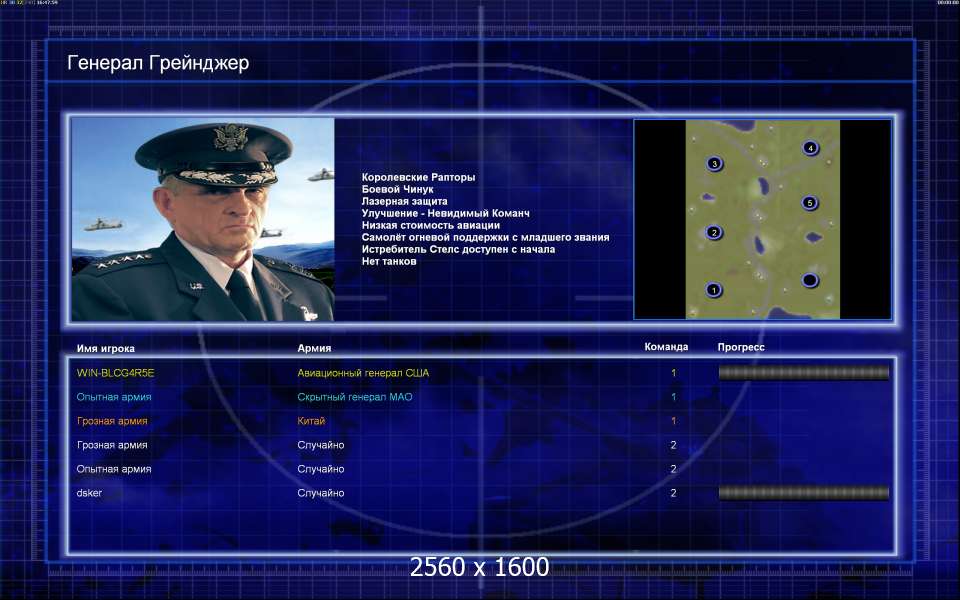The image size is (960, 600).
Task: Click dsker's loading progress bar
Action: pos(803,493)
